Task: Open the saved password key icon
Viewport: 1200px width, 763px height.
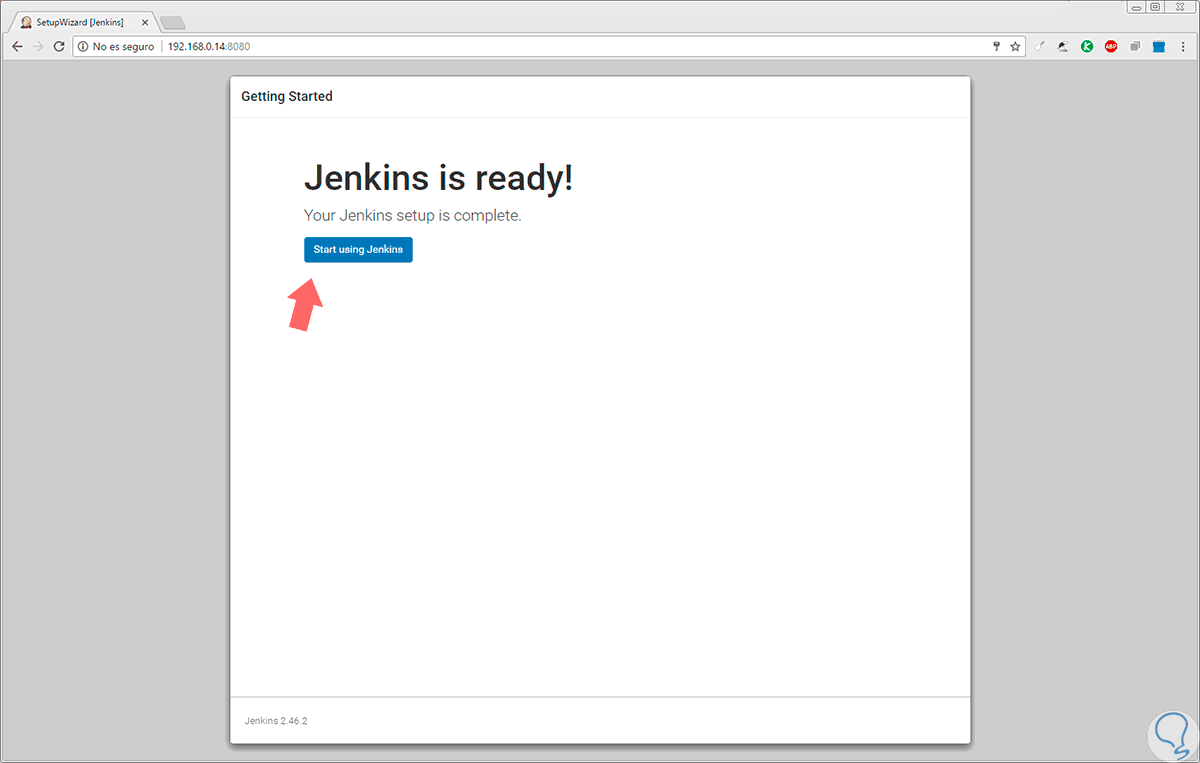Action: pyautogui.click(x=996, y=46)
